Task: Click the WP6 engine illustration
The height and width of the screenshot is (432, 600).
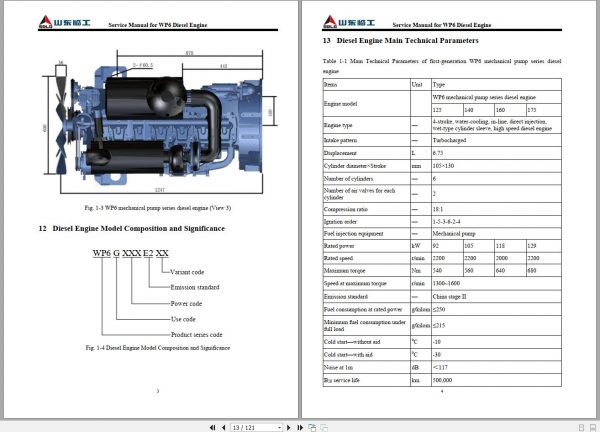Action: [x=159, y=122]
